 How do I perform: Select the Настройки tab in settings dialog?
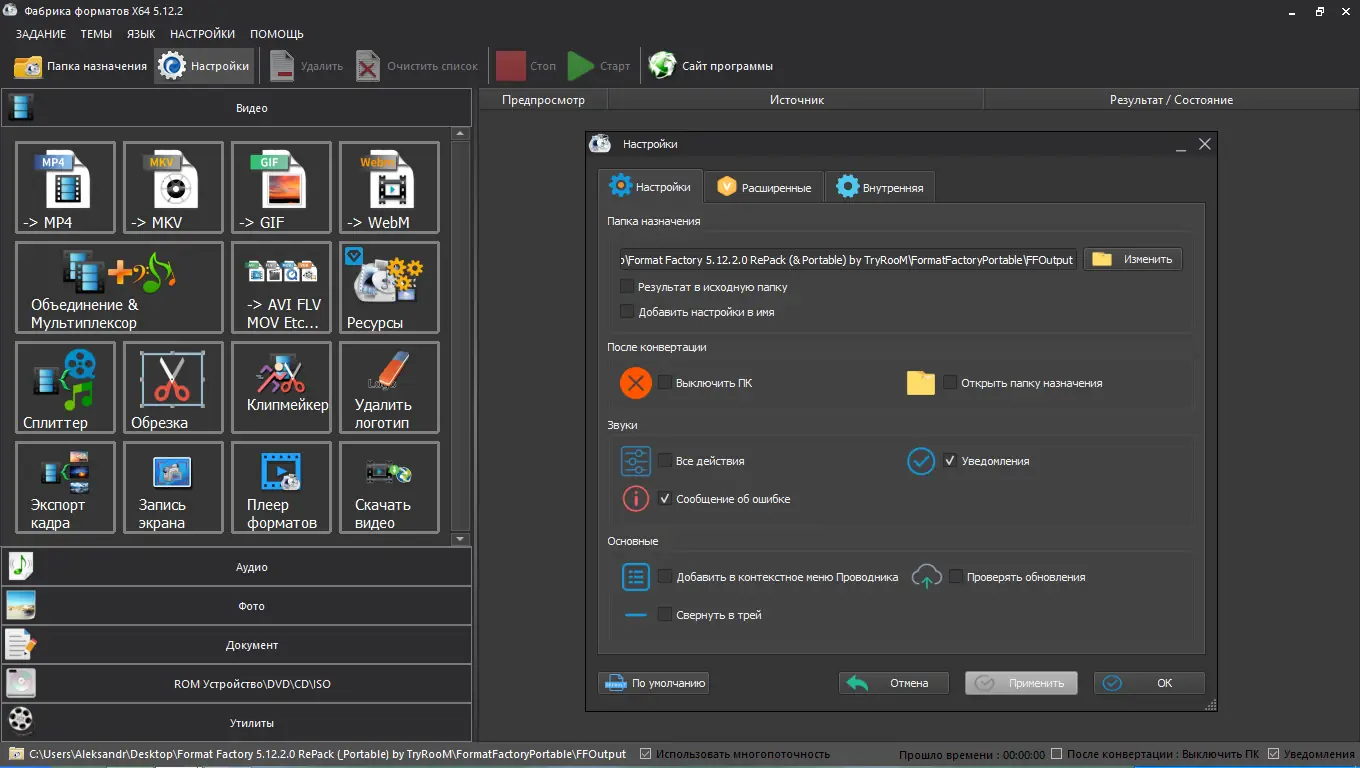tap(650, 186)
